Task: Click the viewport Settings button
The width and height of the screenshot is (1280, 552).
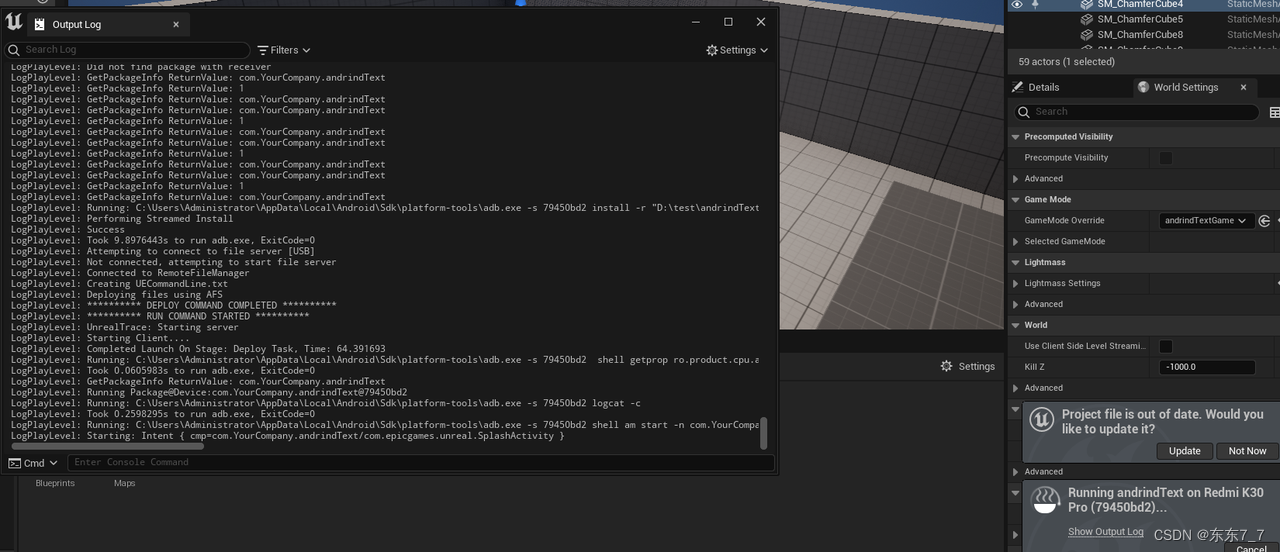Action: [967, 366]
